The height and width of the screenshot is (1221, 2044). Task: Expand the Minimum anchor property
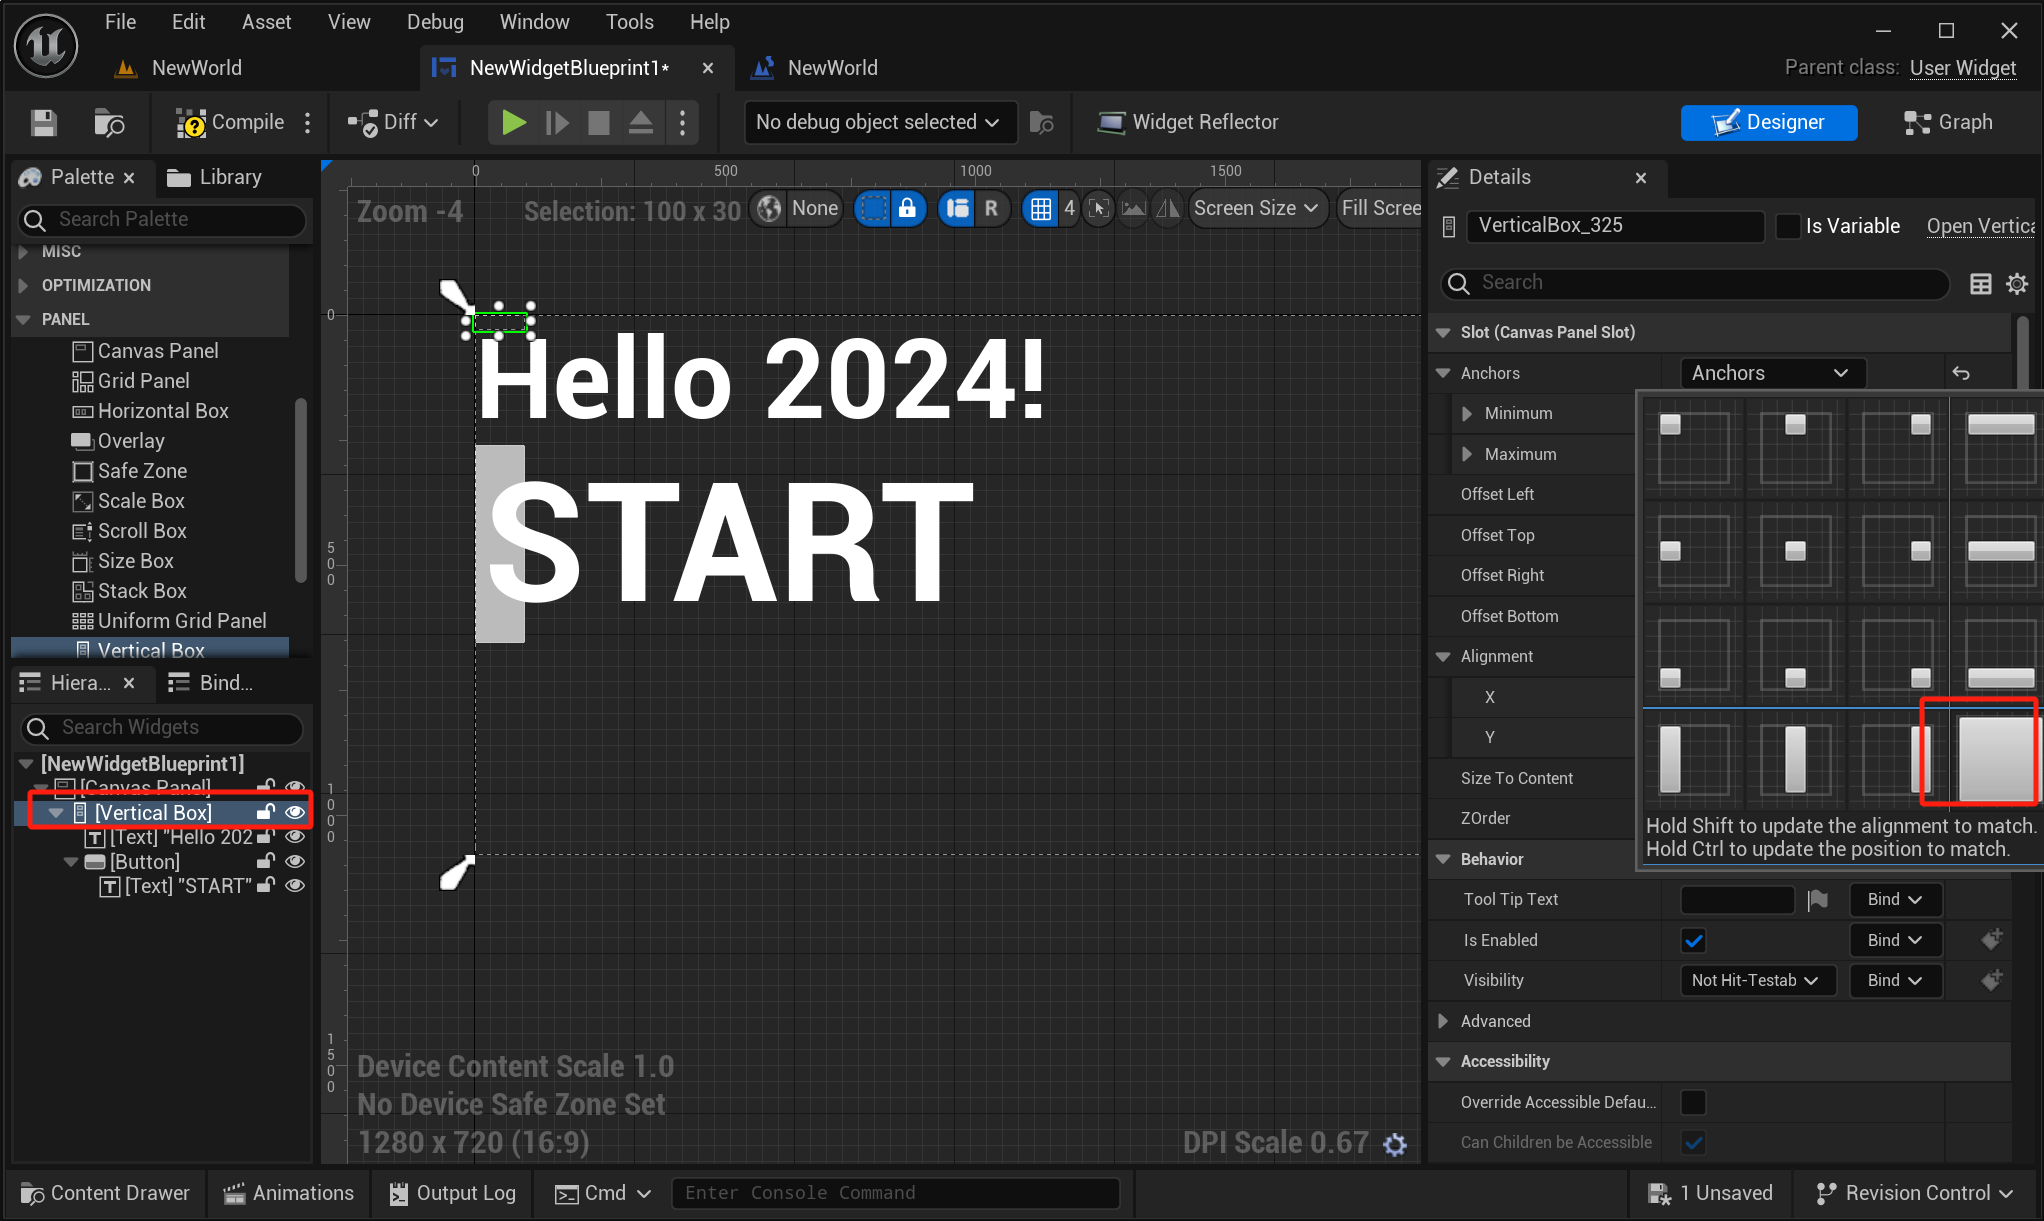pyautogui.click(x=1466, y=414)
